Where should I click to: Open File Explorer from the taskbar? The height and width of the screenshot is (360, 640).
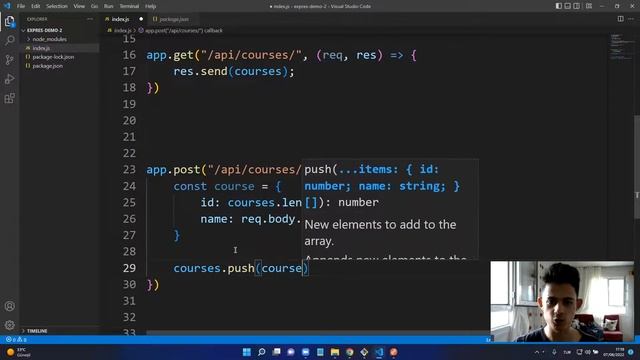(335, 352)
